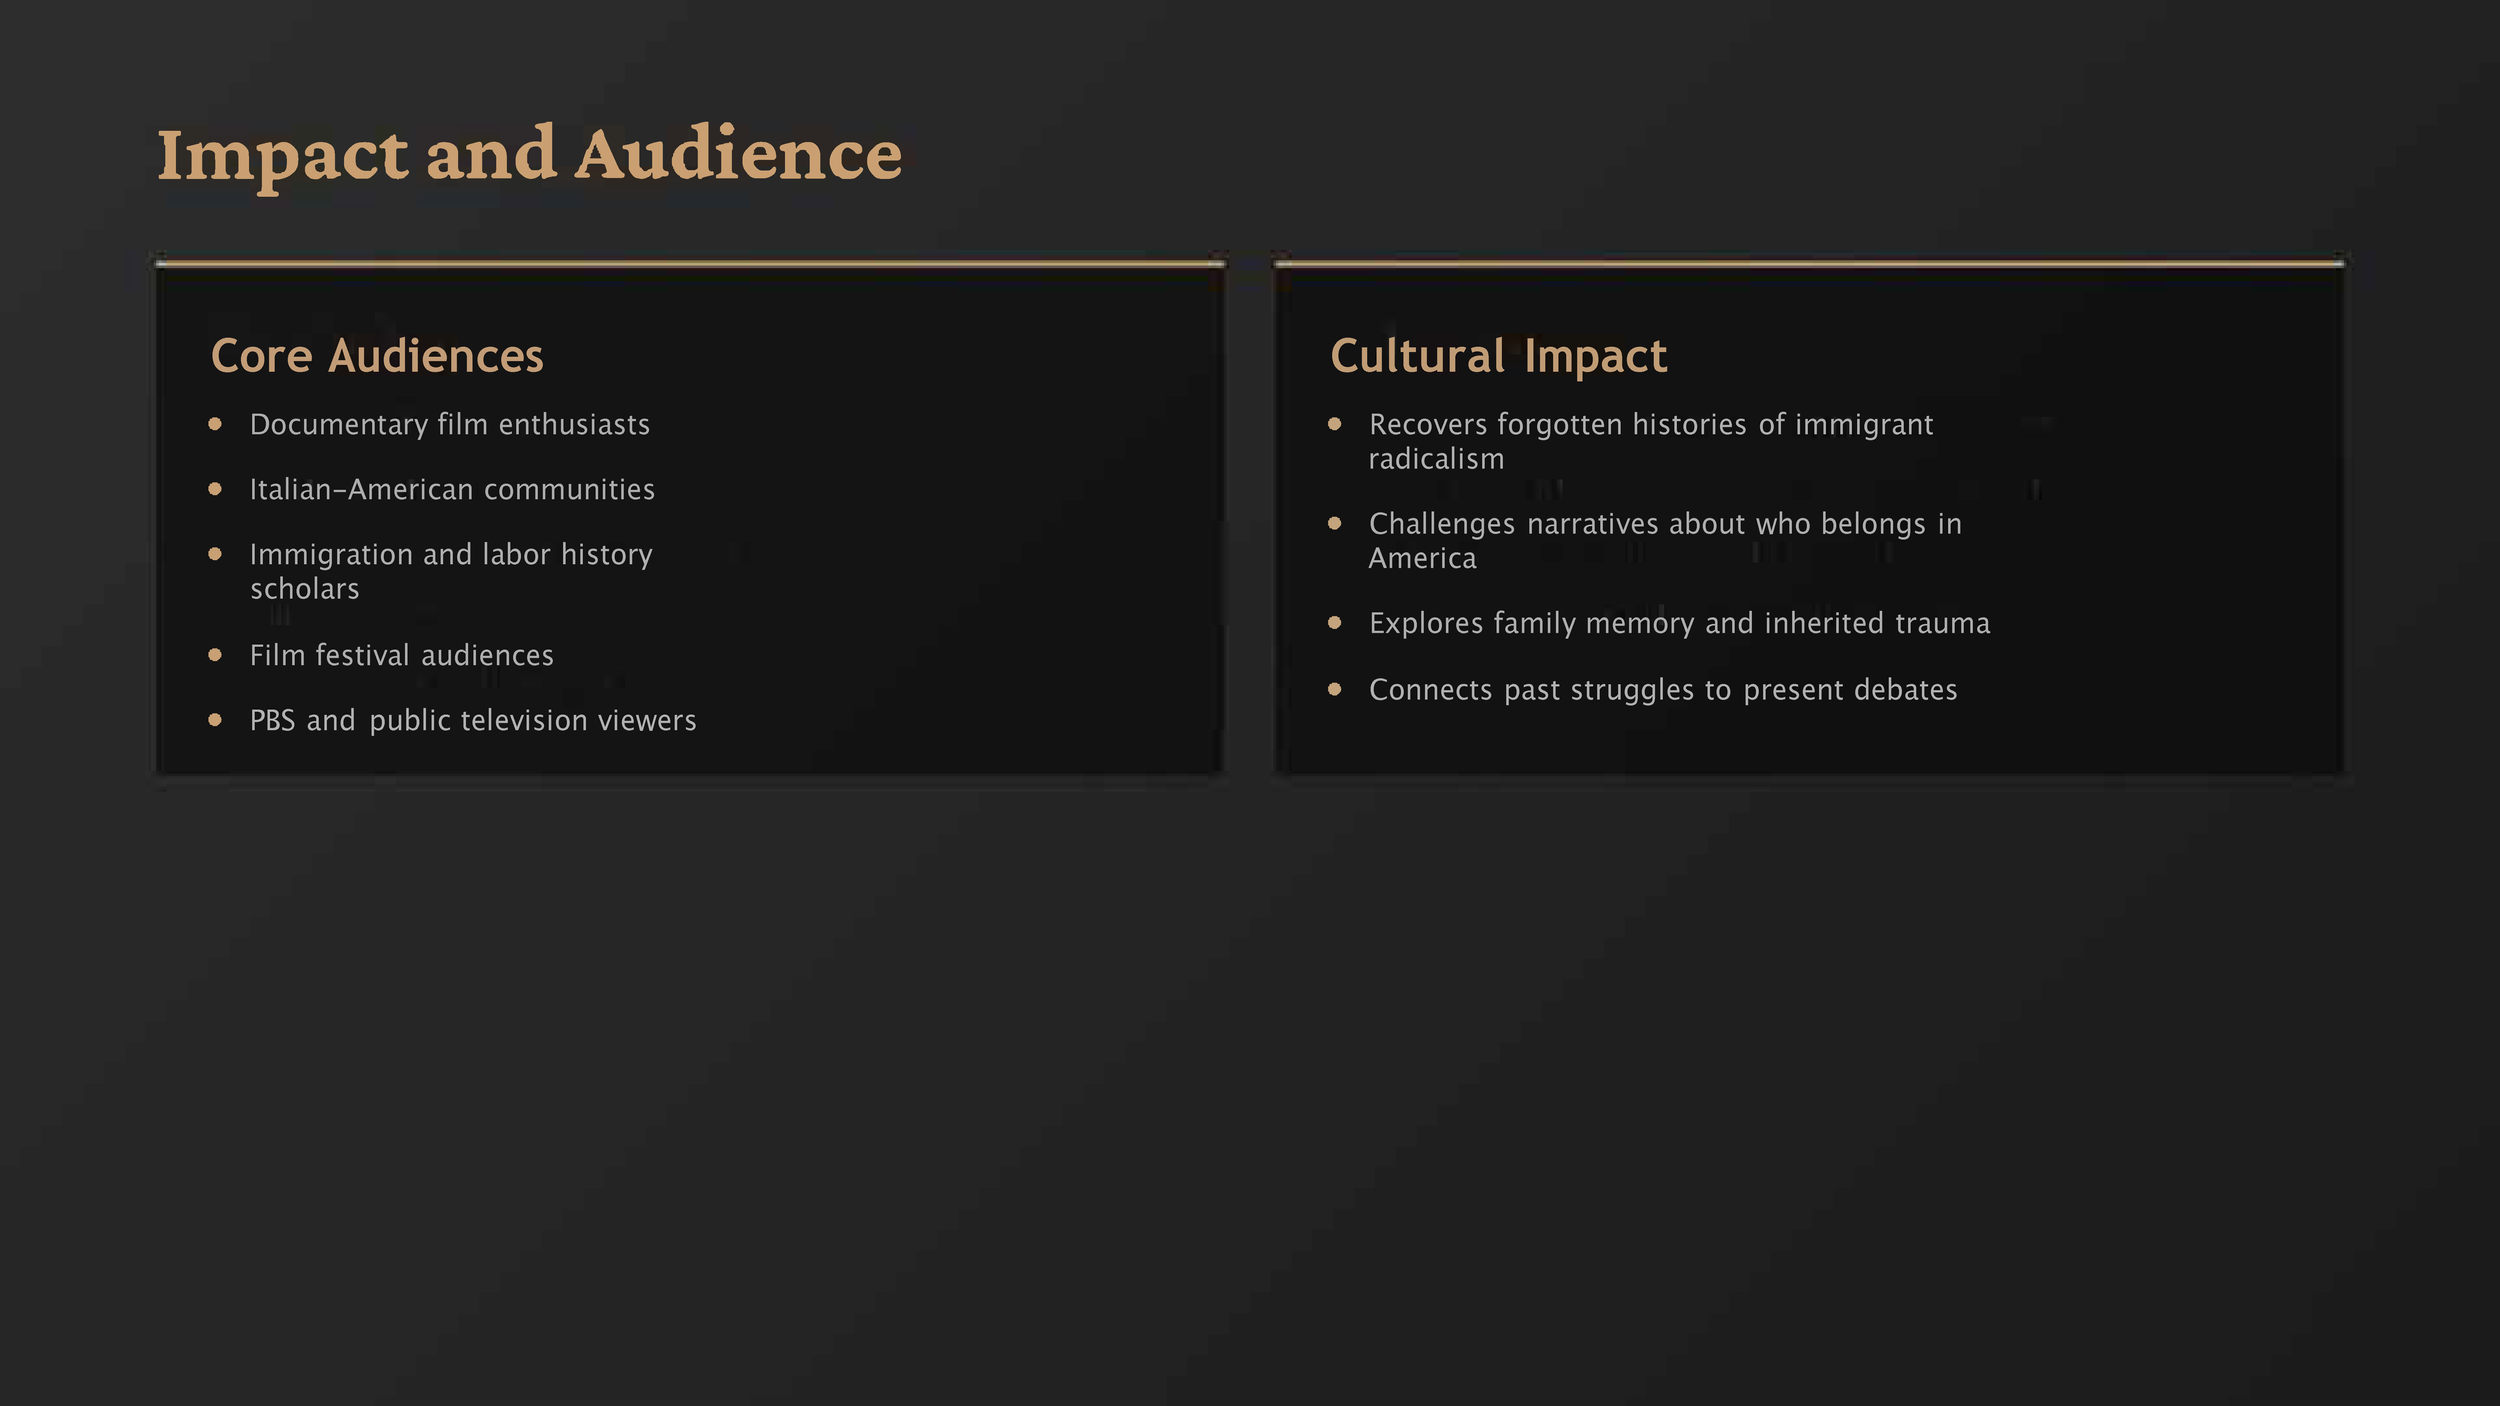Click the bullet marker beside Documentary film enthusiasts
The height and width of the screenshot is (1406, 2500).
[x=216, y=424]
